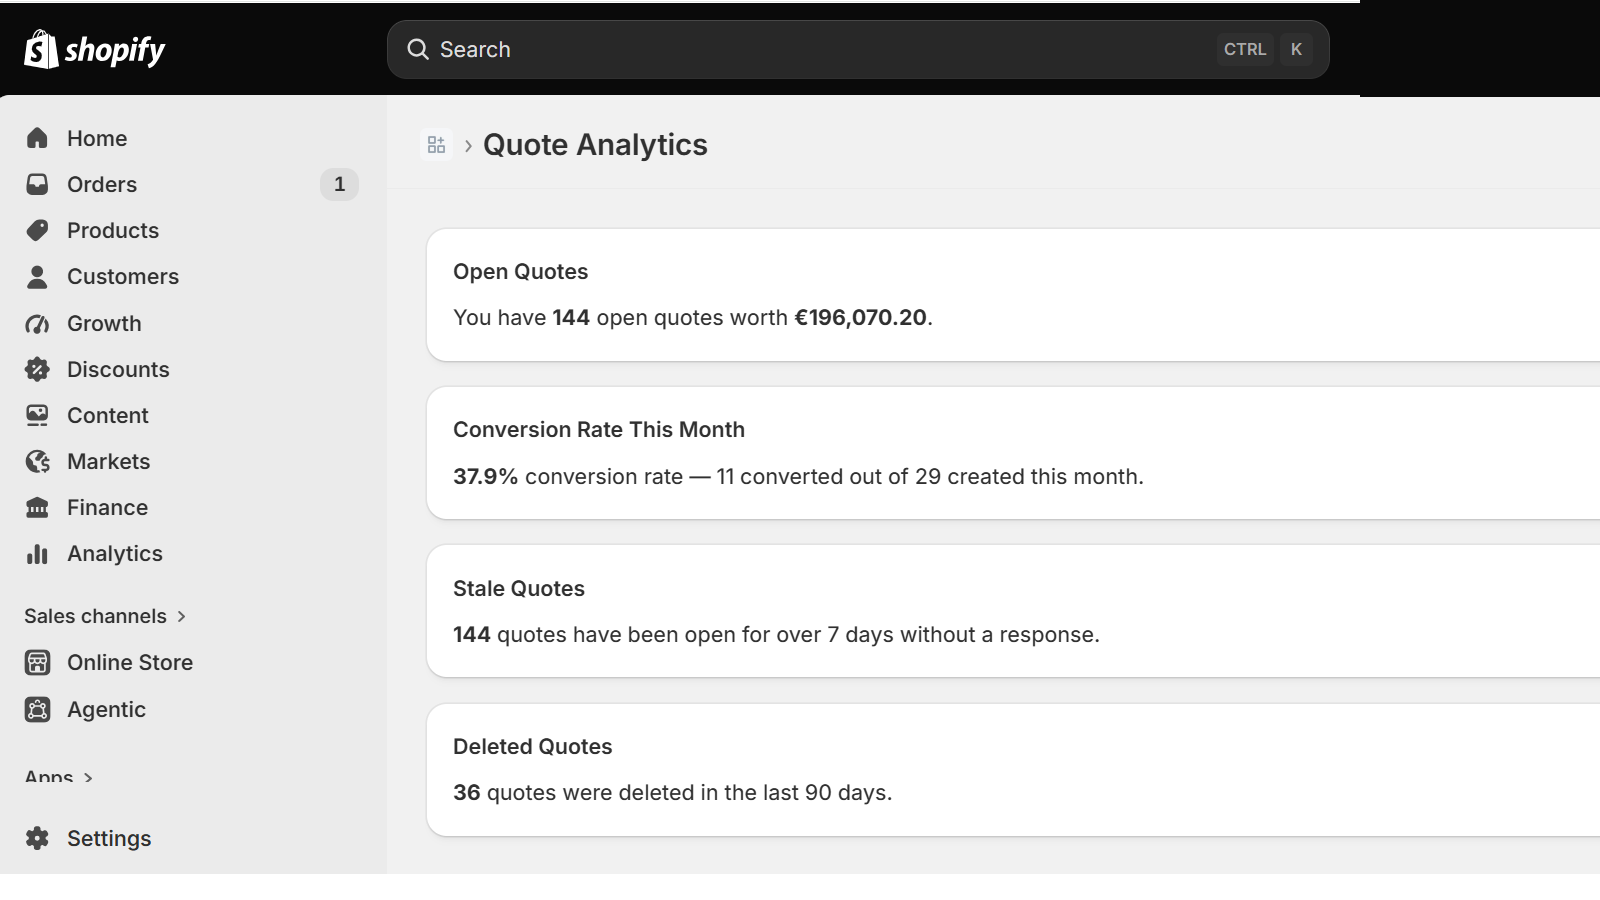This screenshot has width=1600, height=900.
Task: Open Discounts badge icon
Action: pyautogui.click(x=37, y=369)
